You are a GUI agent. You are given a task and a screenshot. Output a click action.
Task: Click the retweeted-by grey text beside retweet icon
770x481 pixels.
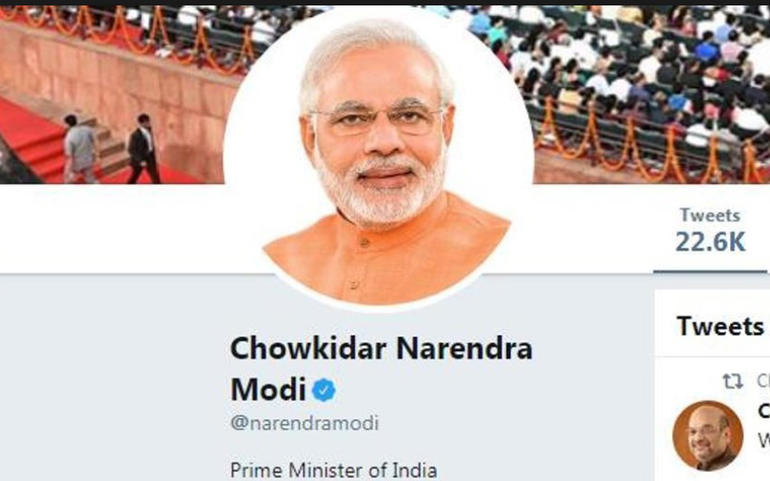(763, 381)
